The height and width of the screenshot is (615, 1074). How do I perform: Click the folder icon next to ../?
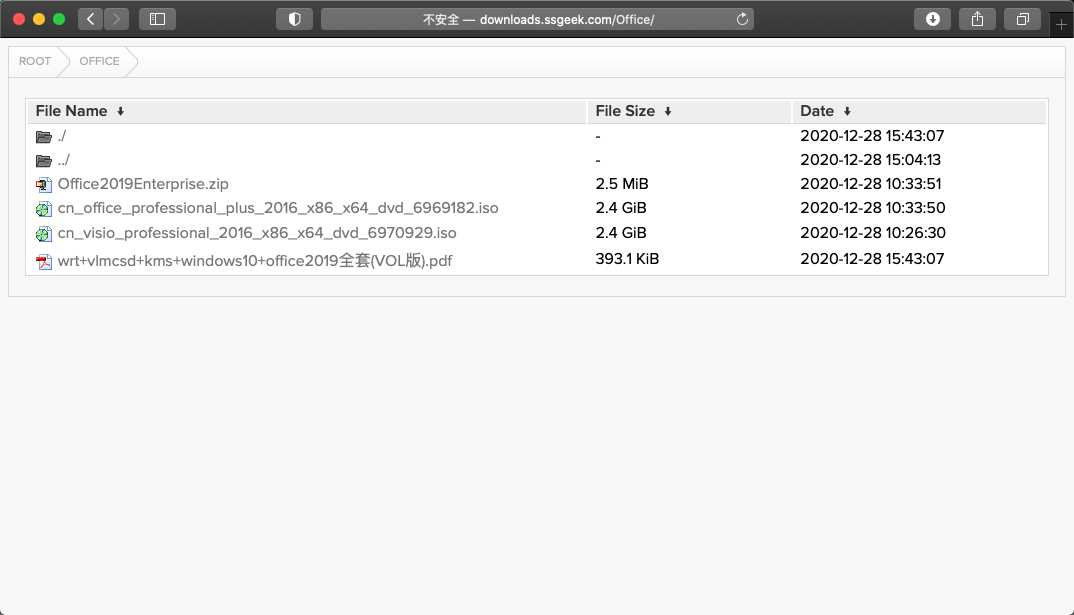point(44,161)
